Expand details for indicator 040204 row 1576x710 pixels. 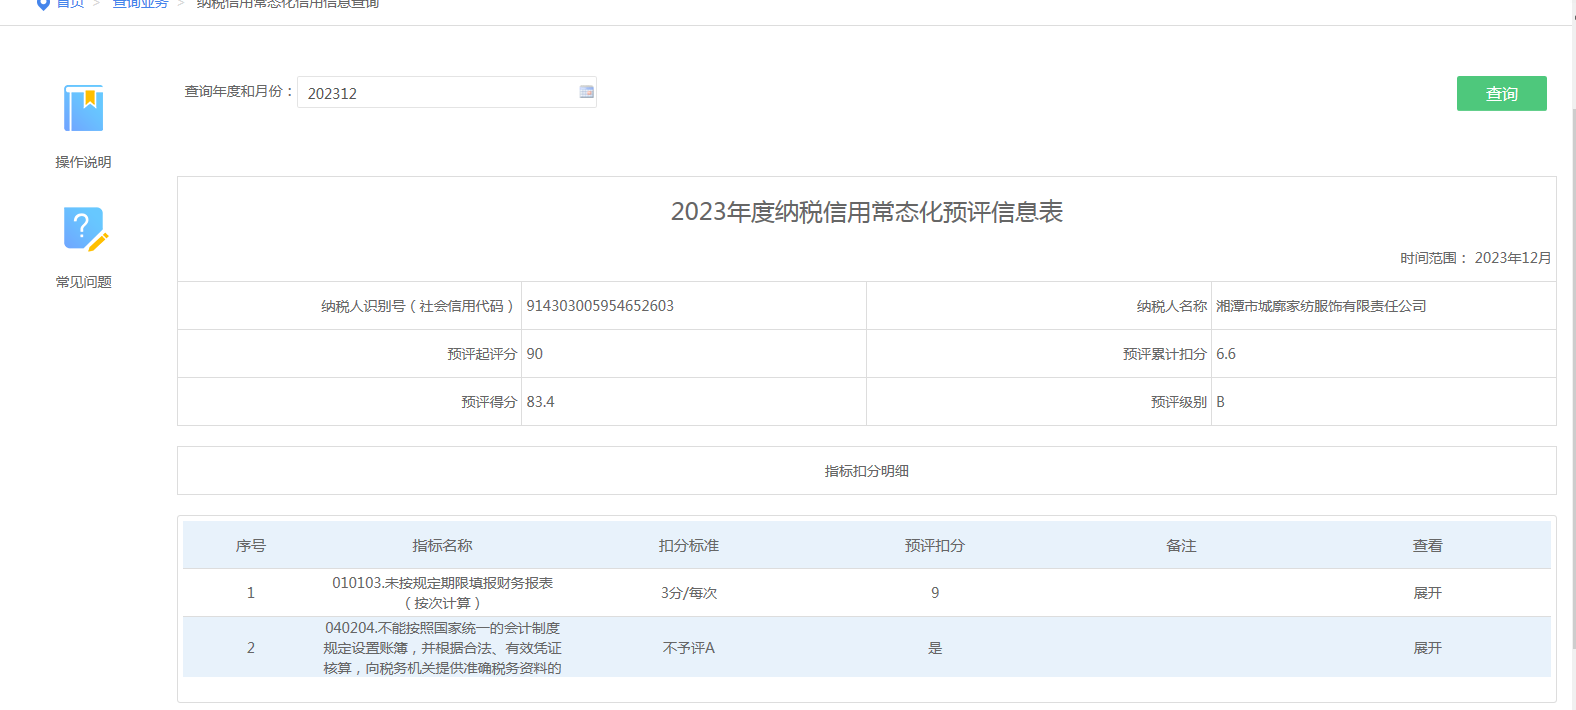pos(1427,648)
